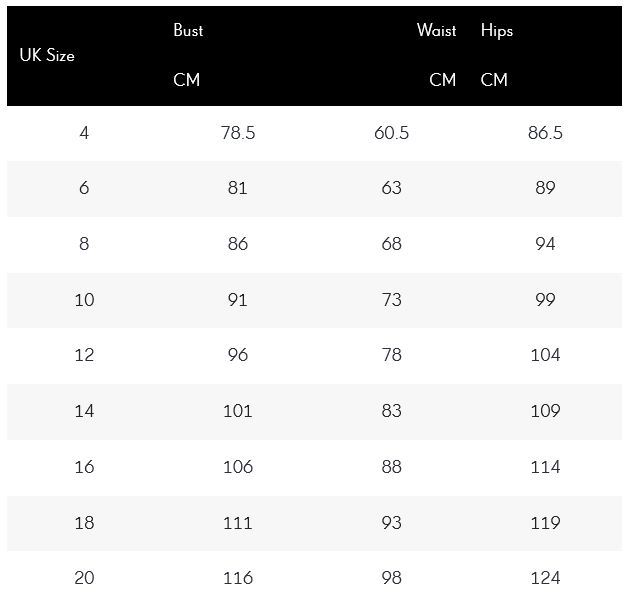Select bust value 78.5
Viewport: 631px width, 607px height.
pos(238,133)
